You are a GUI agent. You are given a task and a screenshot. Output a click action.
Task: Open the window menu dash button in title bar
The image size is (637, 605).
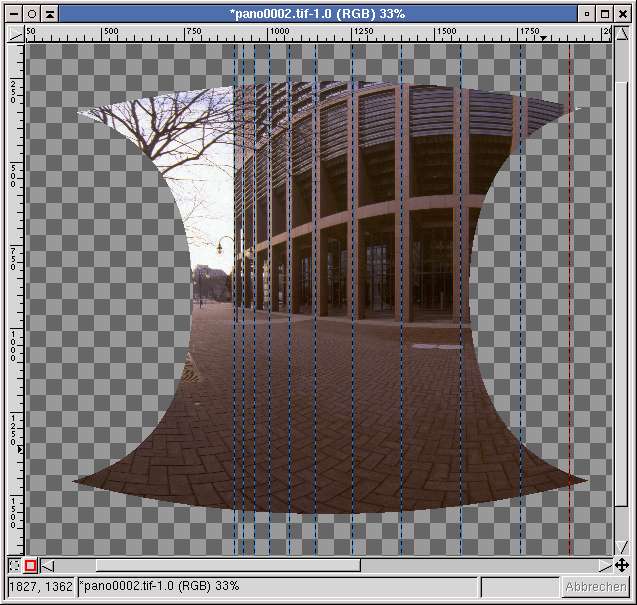tap(14, 14)
